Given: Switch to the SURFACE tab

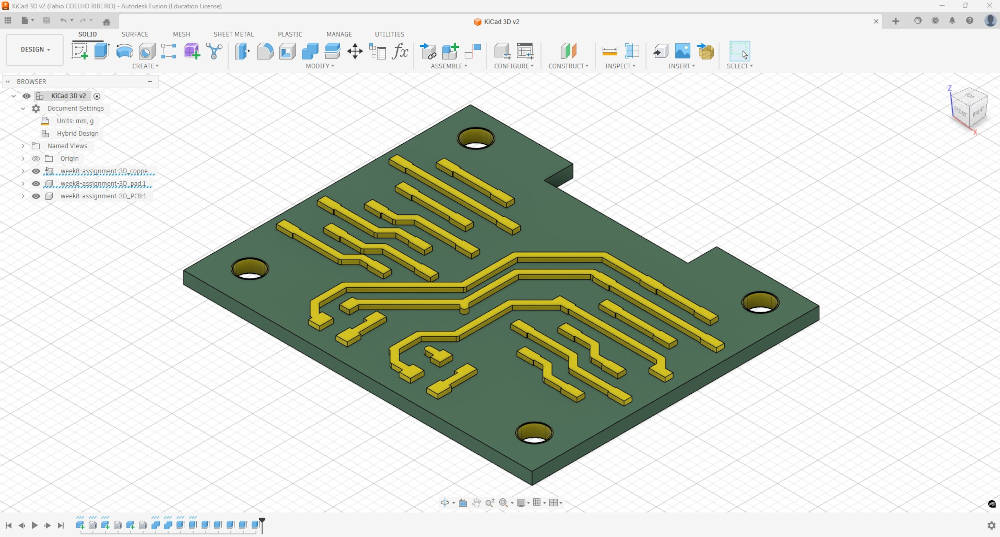Looking at the screenshot, I should point(135,34).
